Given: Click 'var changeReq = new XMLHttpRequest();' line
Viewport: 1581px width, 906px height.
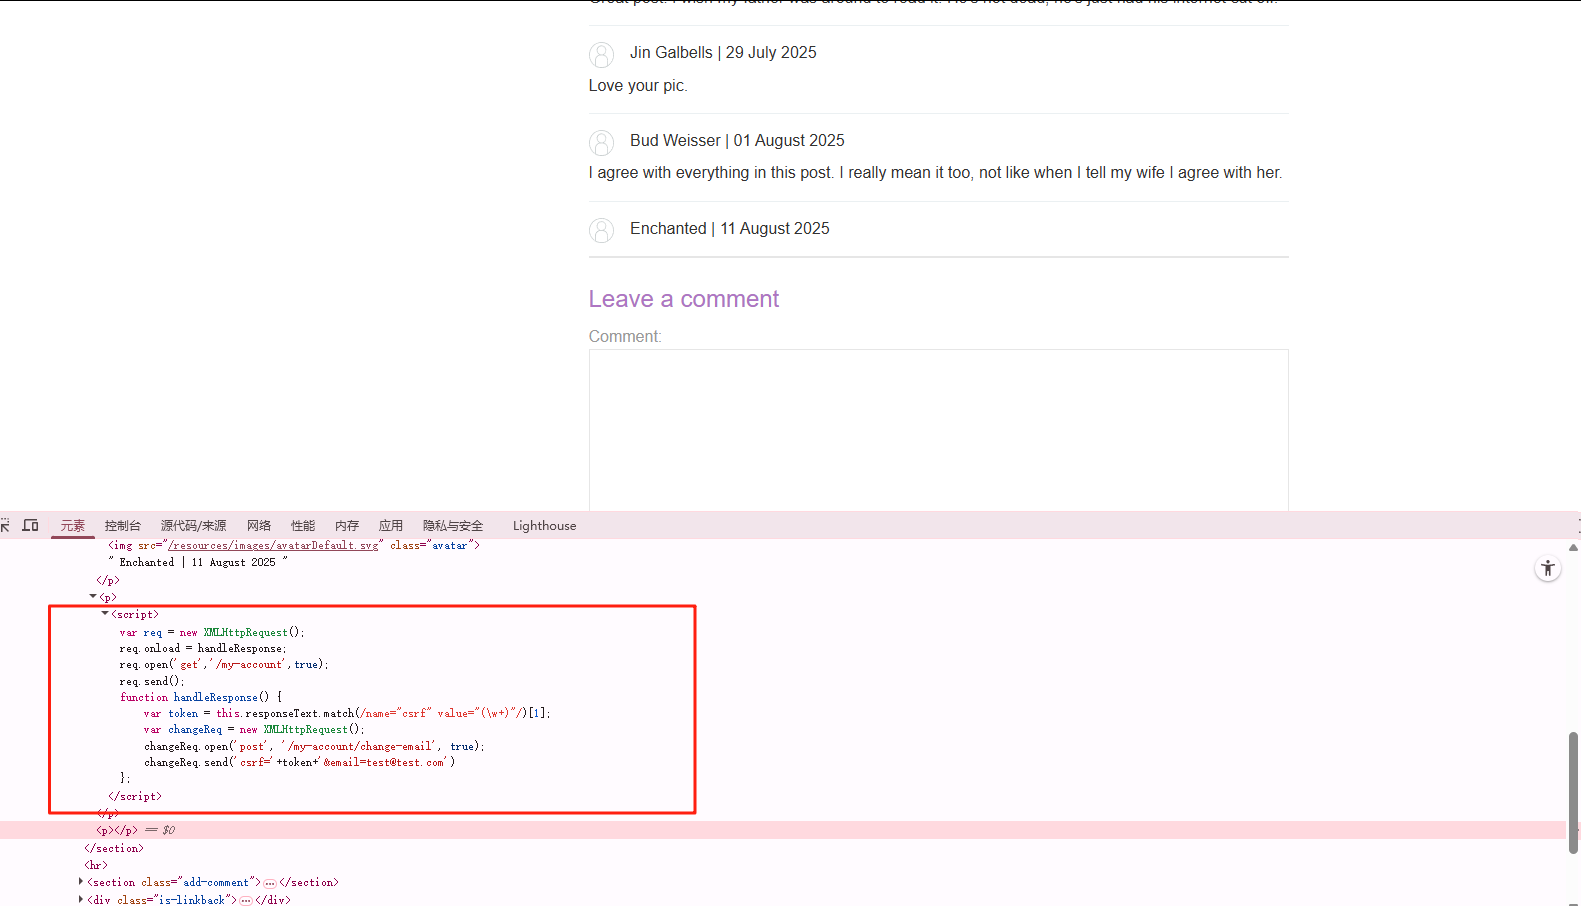Looking at the screenshot, I should [x=254, y=729].
